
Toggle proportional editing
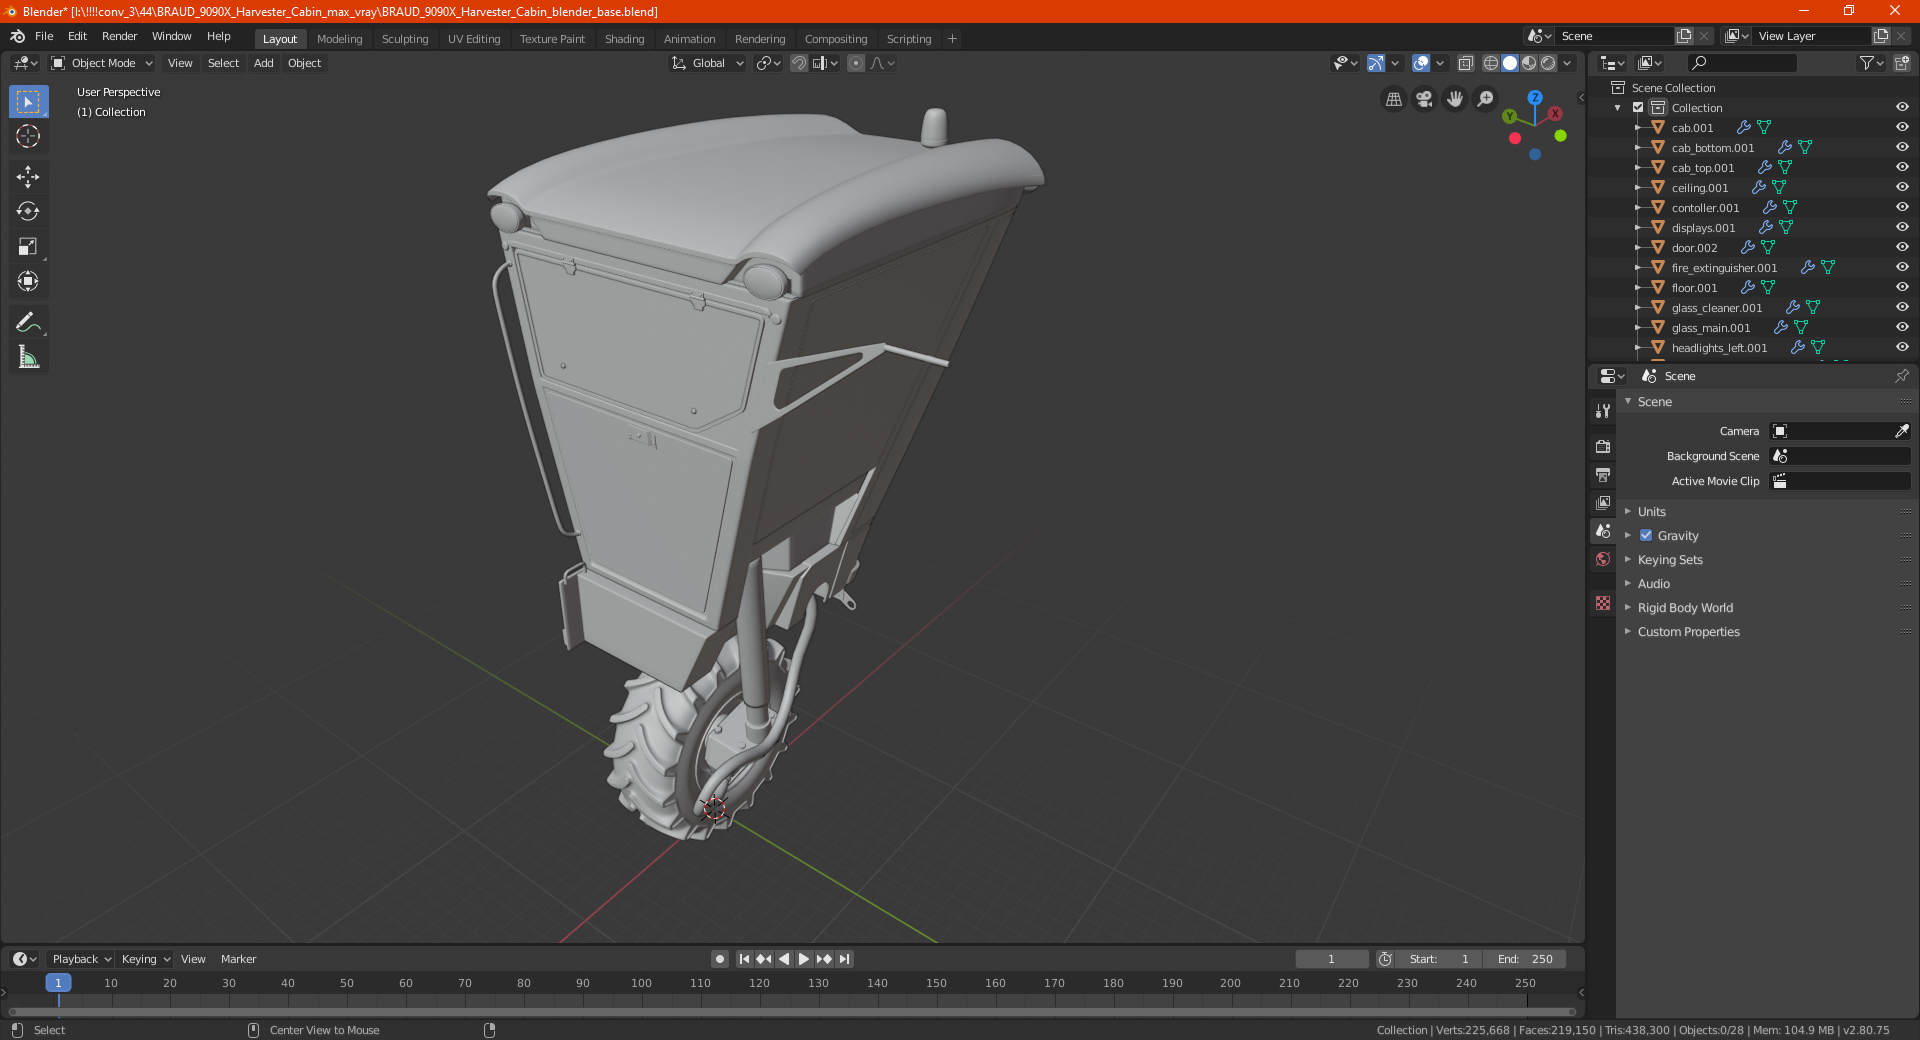[x=856, y=63]
